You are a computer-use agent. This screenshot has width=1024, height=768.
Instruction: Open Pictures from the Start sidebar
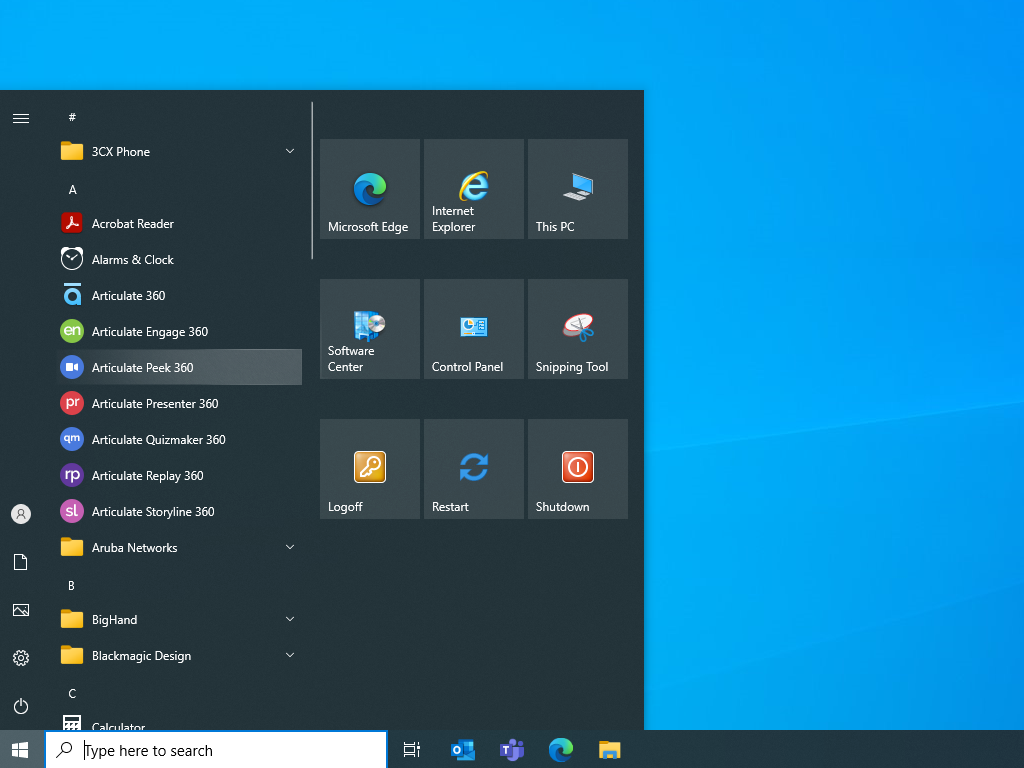point(21,610)
